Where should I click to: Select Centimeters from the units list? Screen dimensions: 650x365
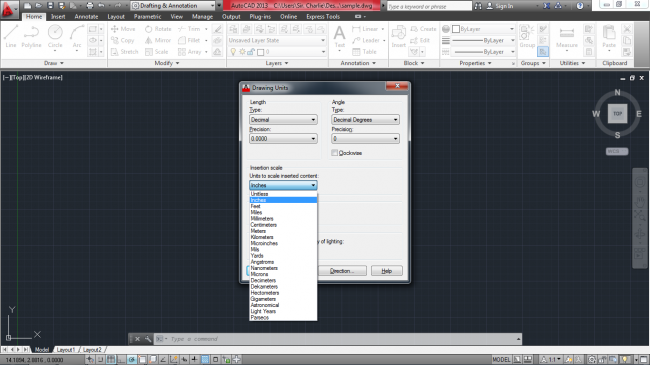(283, 225)
